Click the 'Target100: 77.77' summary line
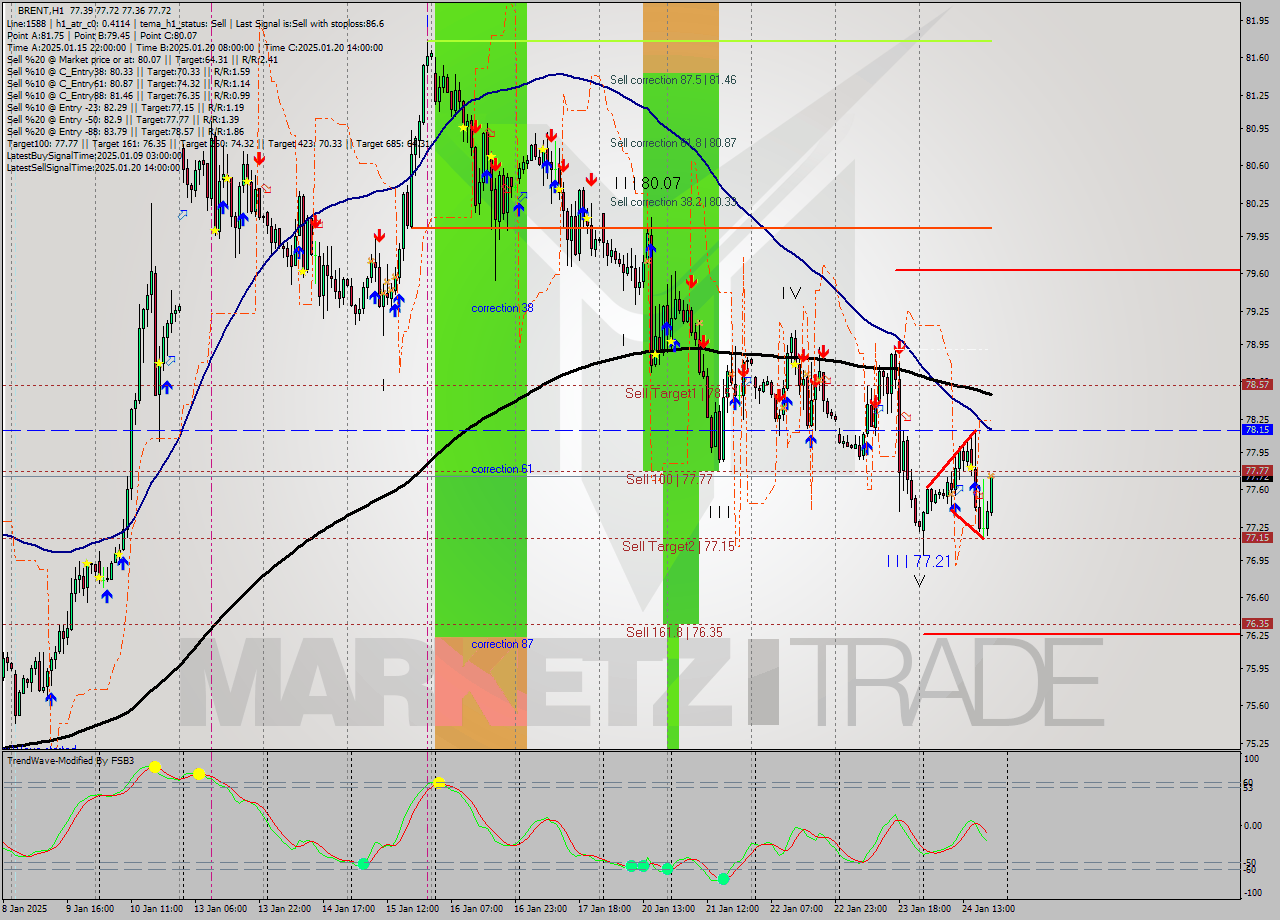This screenshot has width=1280, height=920. pyautogui.click(x=218, y=143)
